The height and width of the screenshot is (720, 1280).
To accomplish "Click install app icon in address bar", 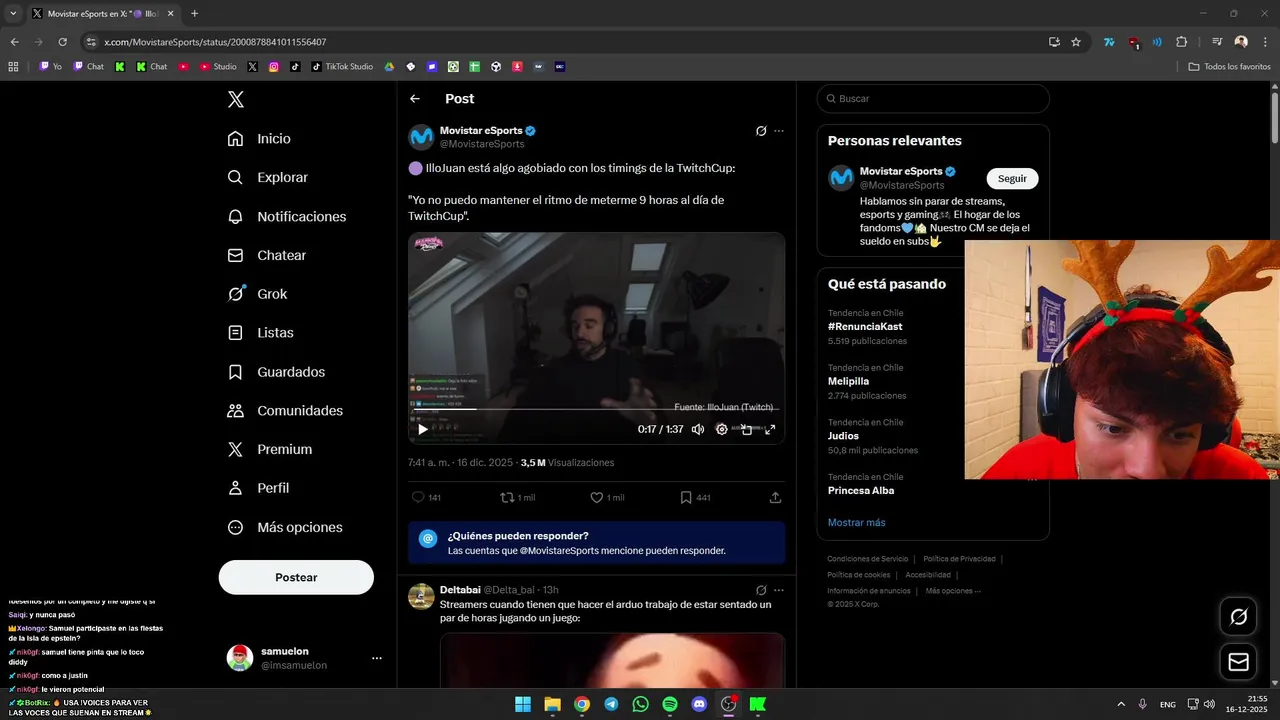I will pos(1054,42).
